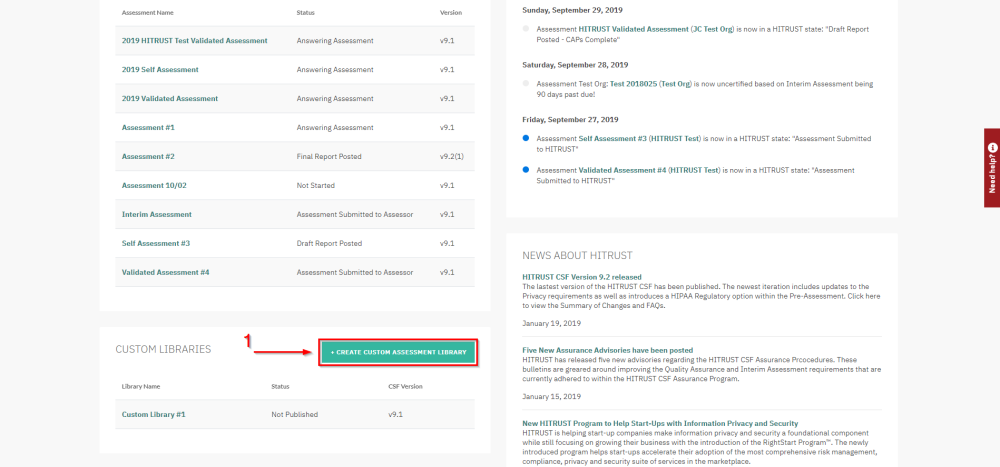This screenshot has width=1000, height=467.
Task: Select 'Final Report Posted' status text
Action: click(329, 156)
